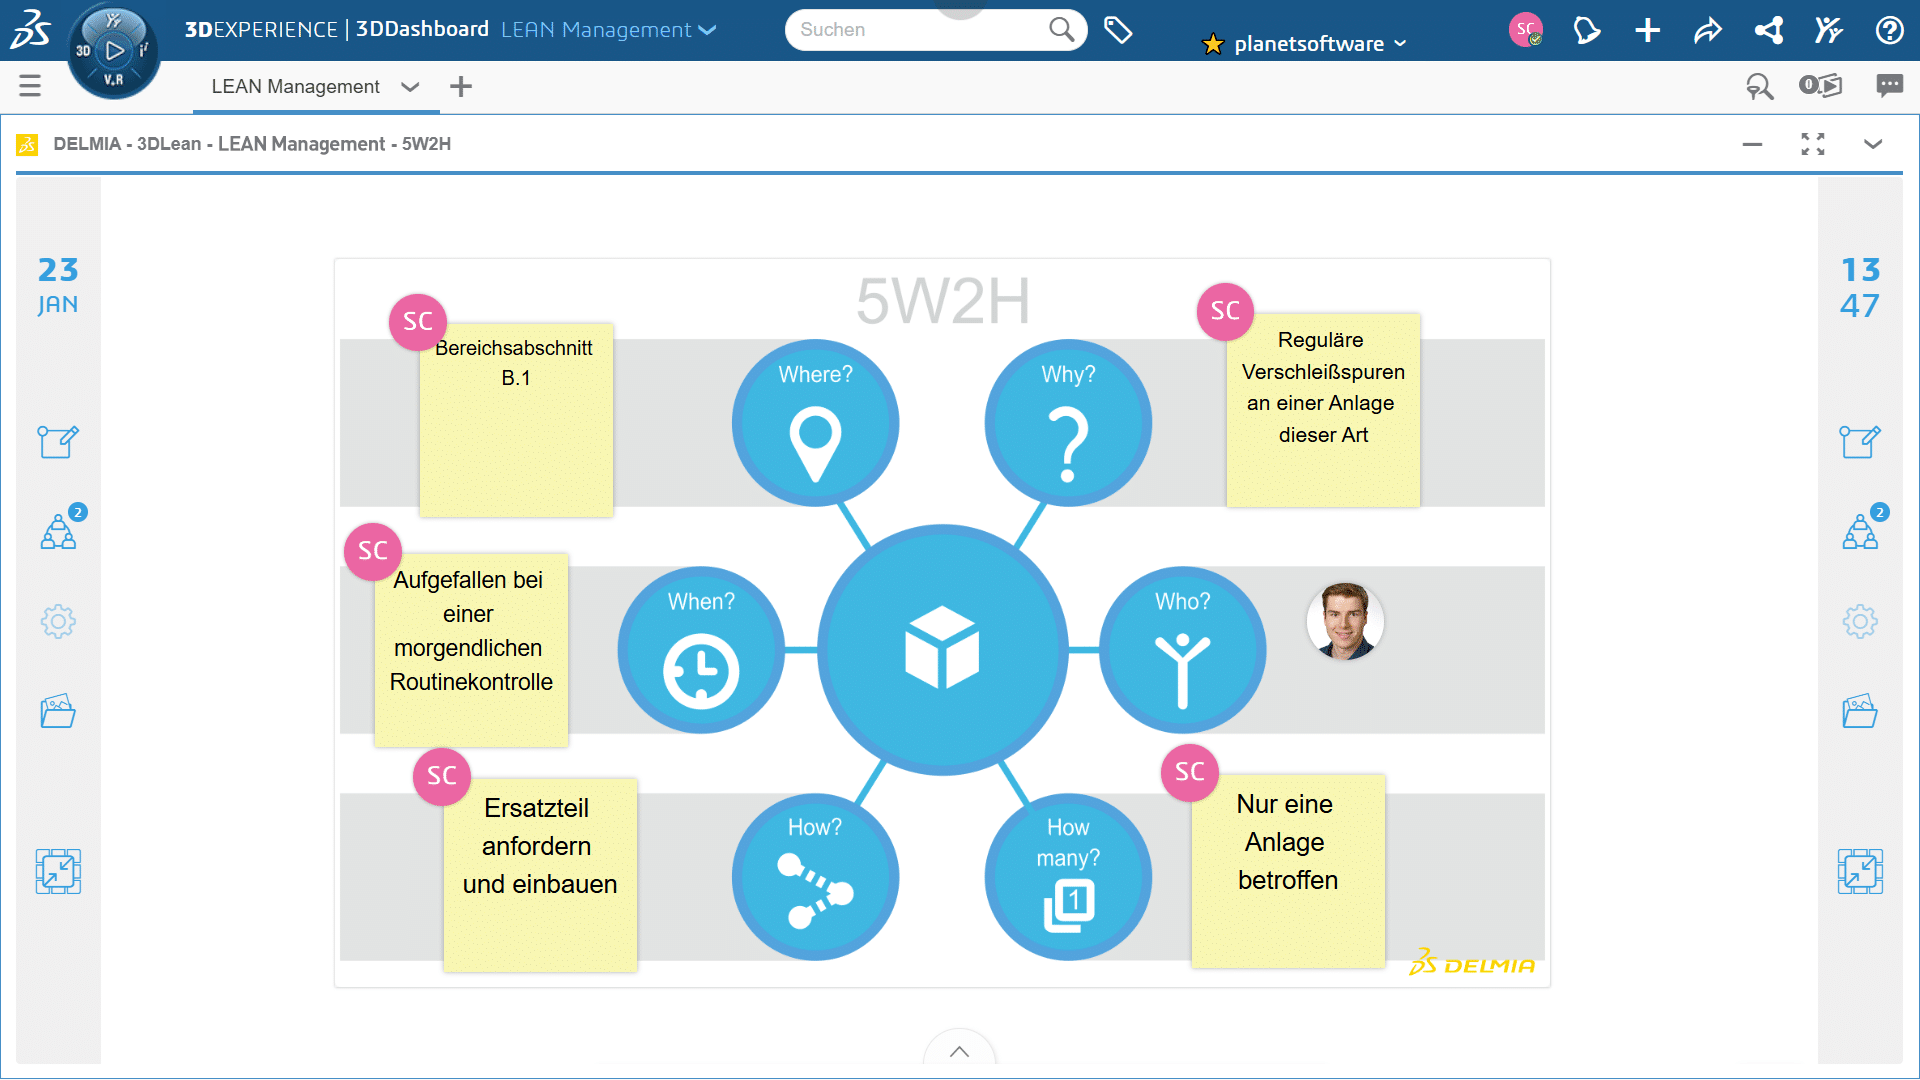Viewport: 1920px width, 1080px height.
Task: Minimize the 5W2H widget
Action: [x=1752, y=144]
